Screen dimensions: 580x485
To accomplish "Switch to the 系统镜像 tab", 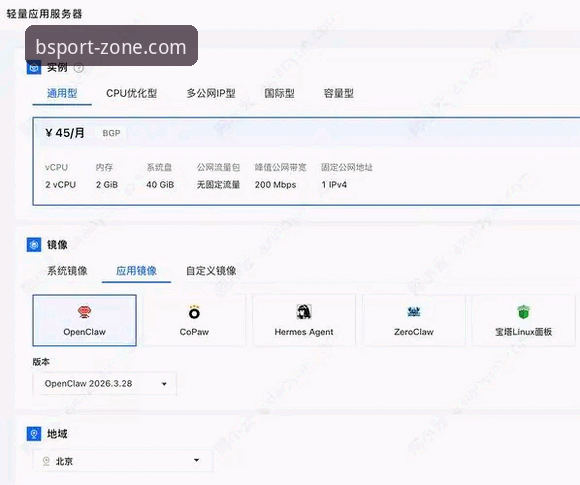I will 67,271.
